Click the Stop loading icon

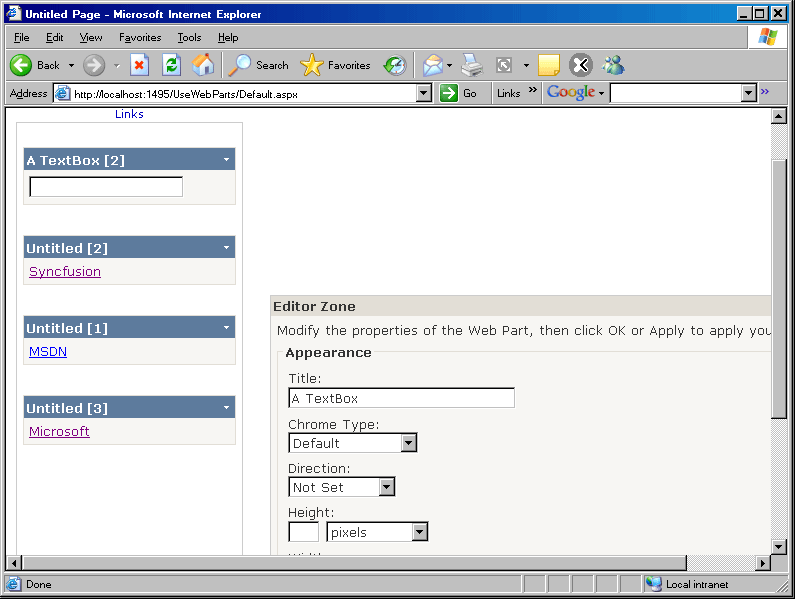pyautogui.click(x=139, y=65)
